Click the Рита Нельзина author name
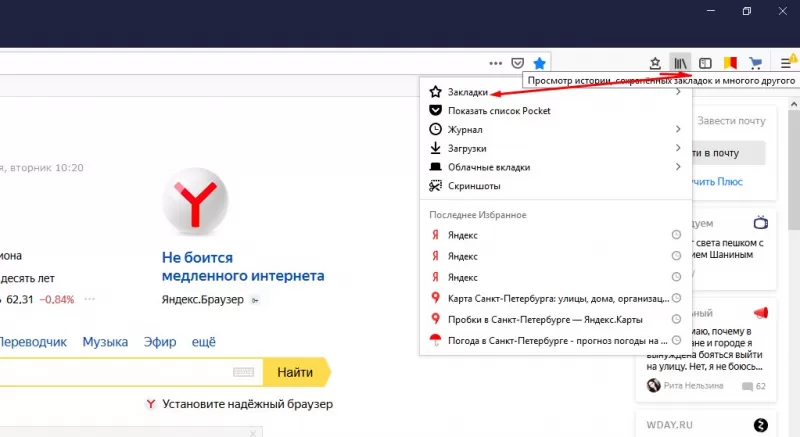The height and width of the screenshot is (437, 800). tap(693, 385)
